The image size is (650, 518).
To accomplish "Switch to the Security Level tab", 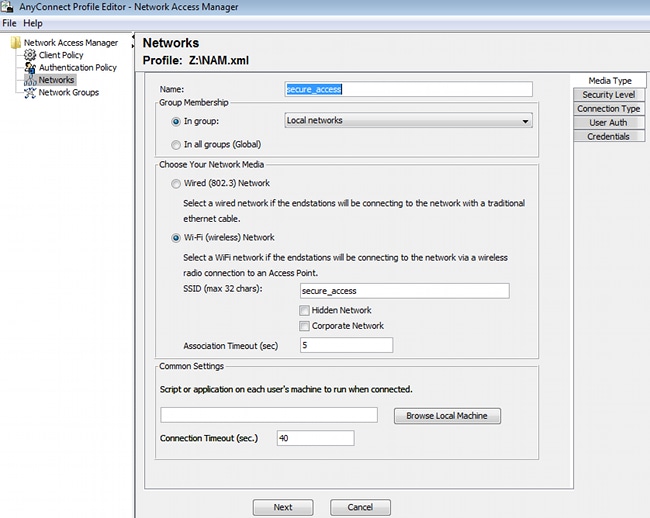I will (x=609, y=95).
